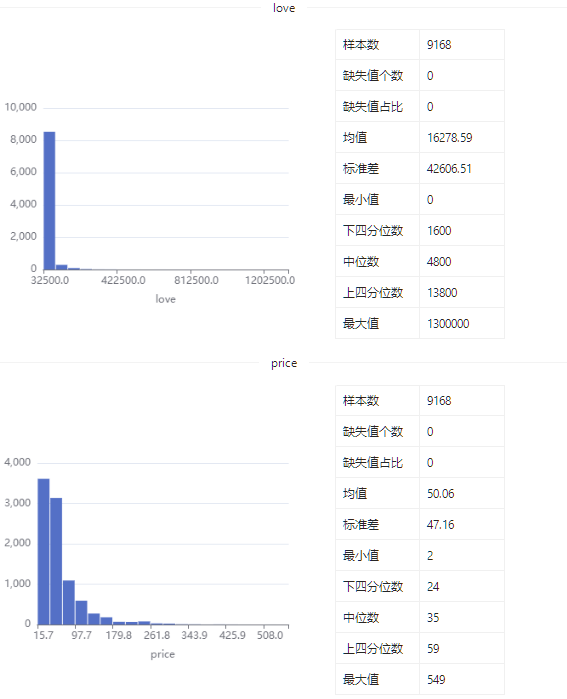The image size is (567, 699).
Task: Select the 'love' section title
Action: coord(284,8)
